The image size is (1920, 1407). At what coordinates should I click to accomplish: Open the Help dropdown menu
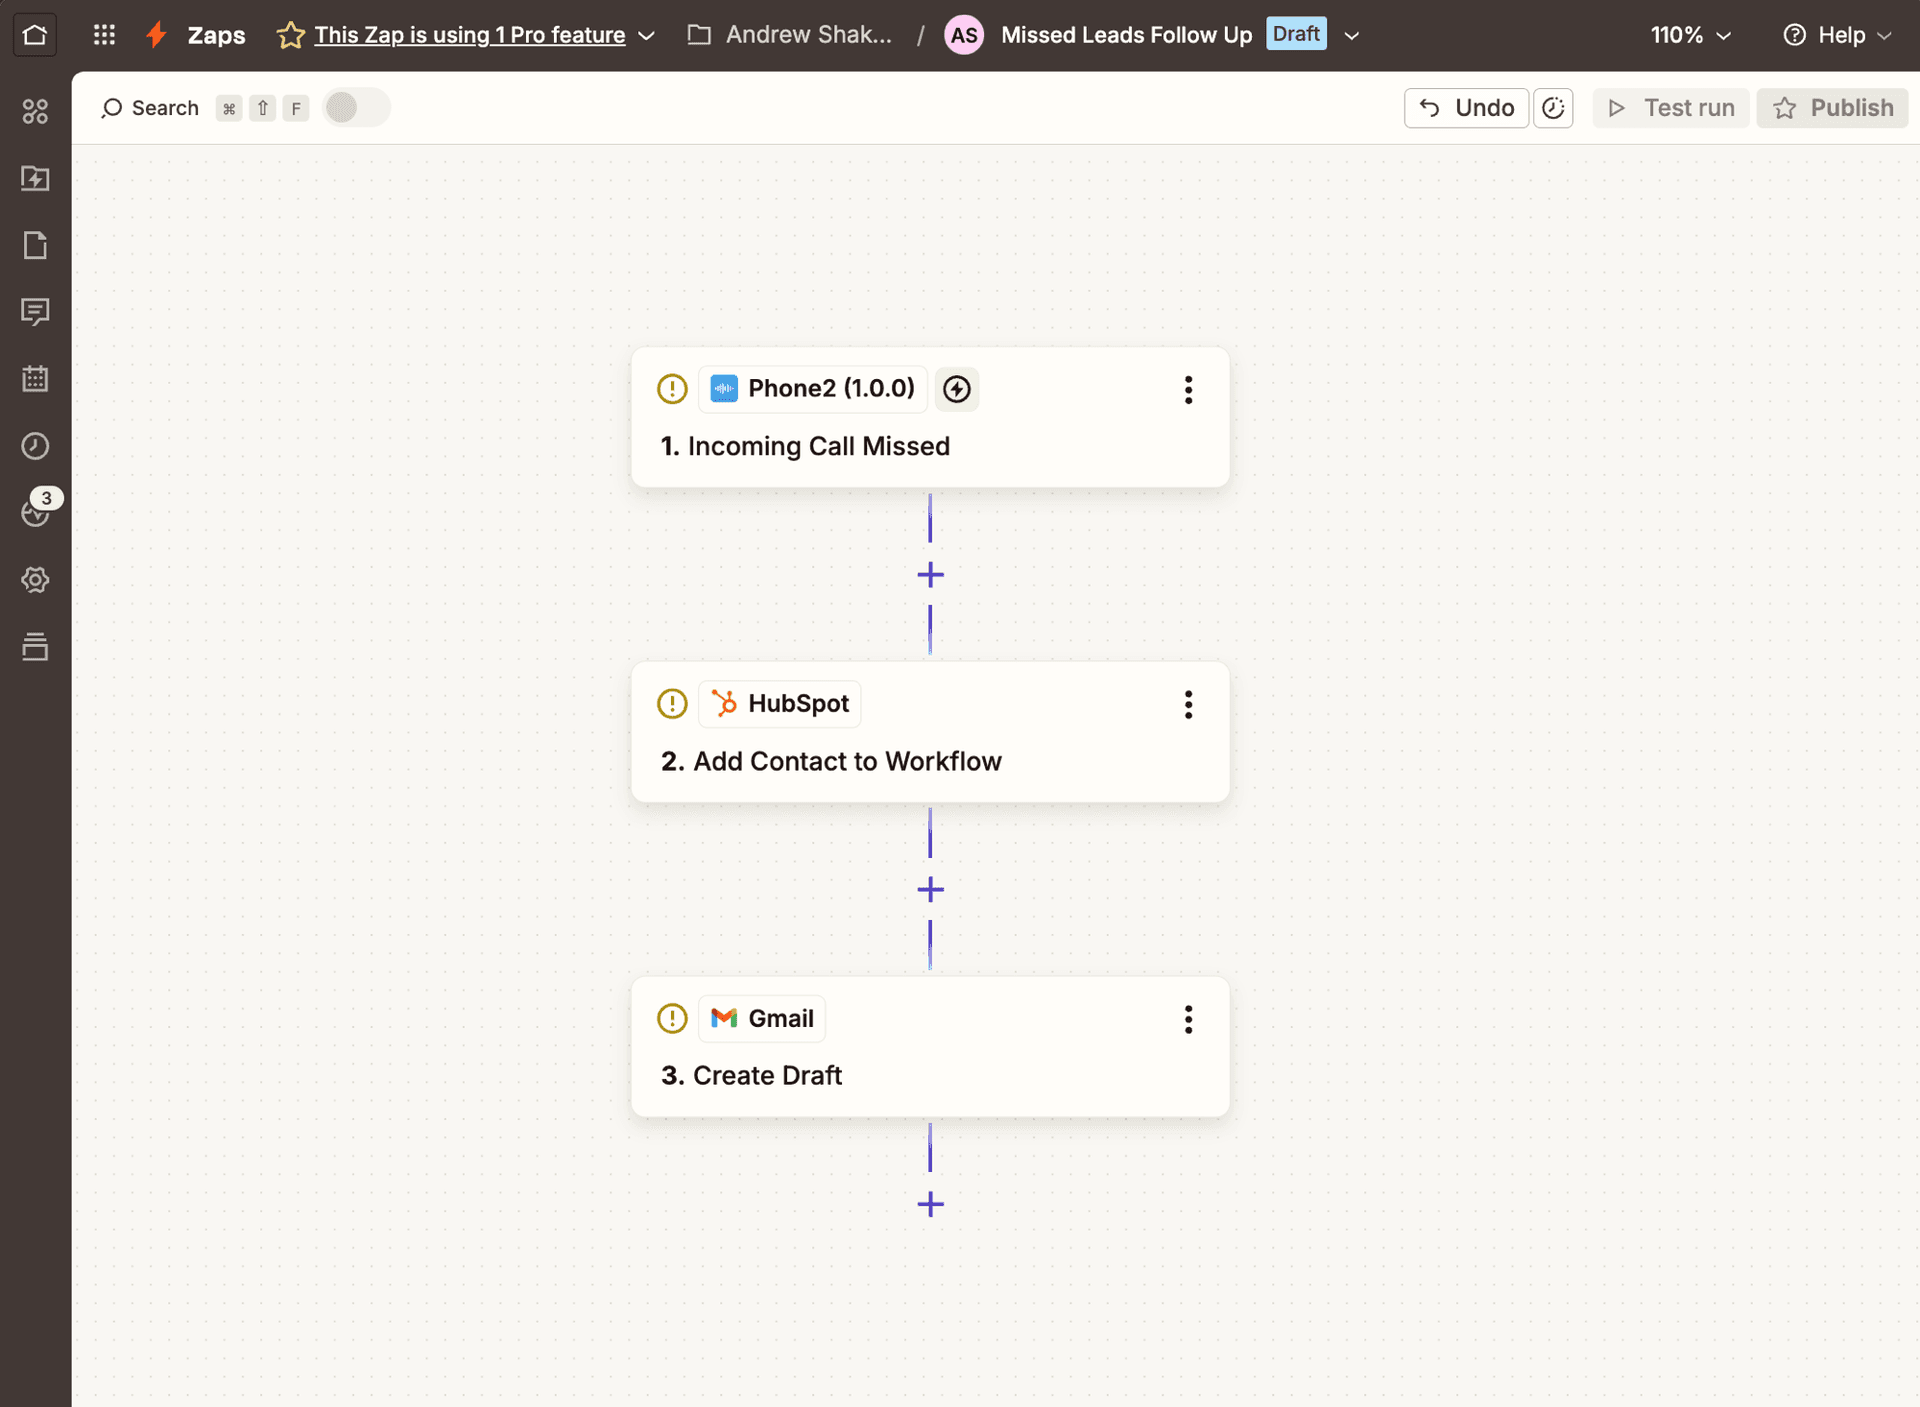coord(1837,35)
